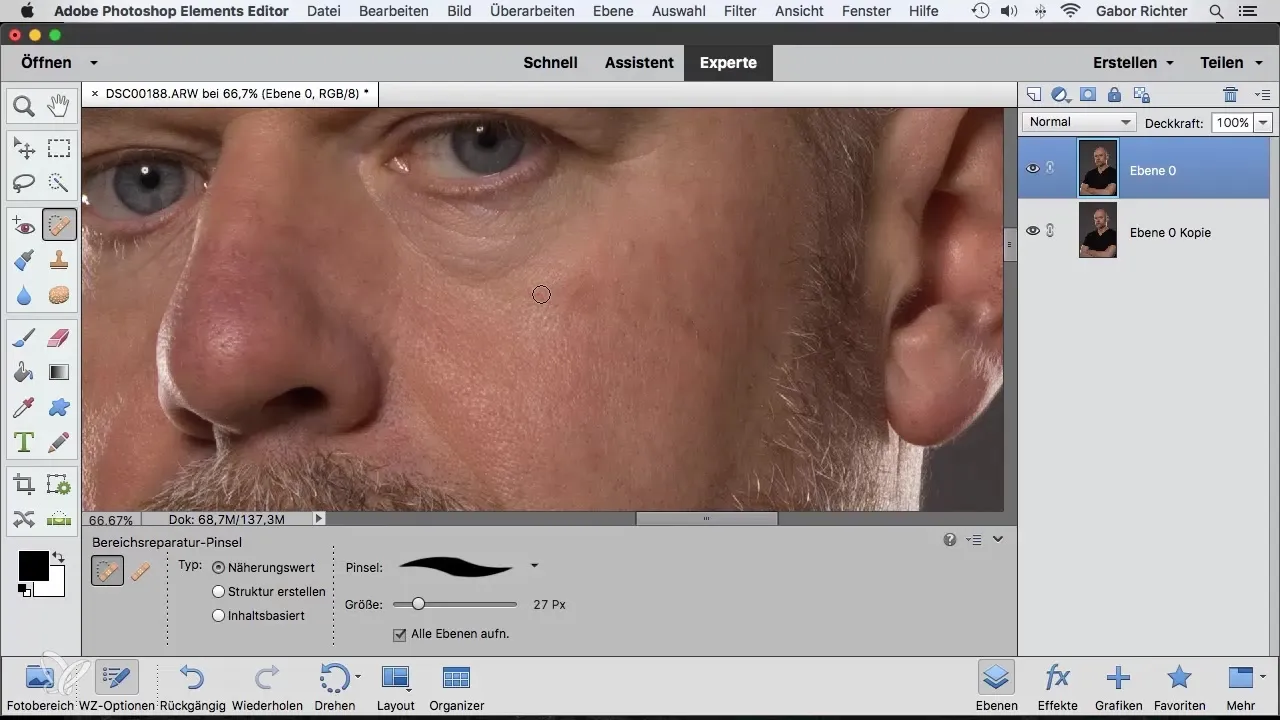Open tool options help
The width and height of the screenshot is (1280, 720).
click(x=950, y=540)
